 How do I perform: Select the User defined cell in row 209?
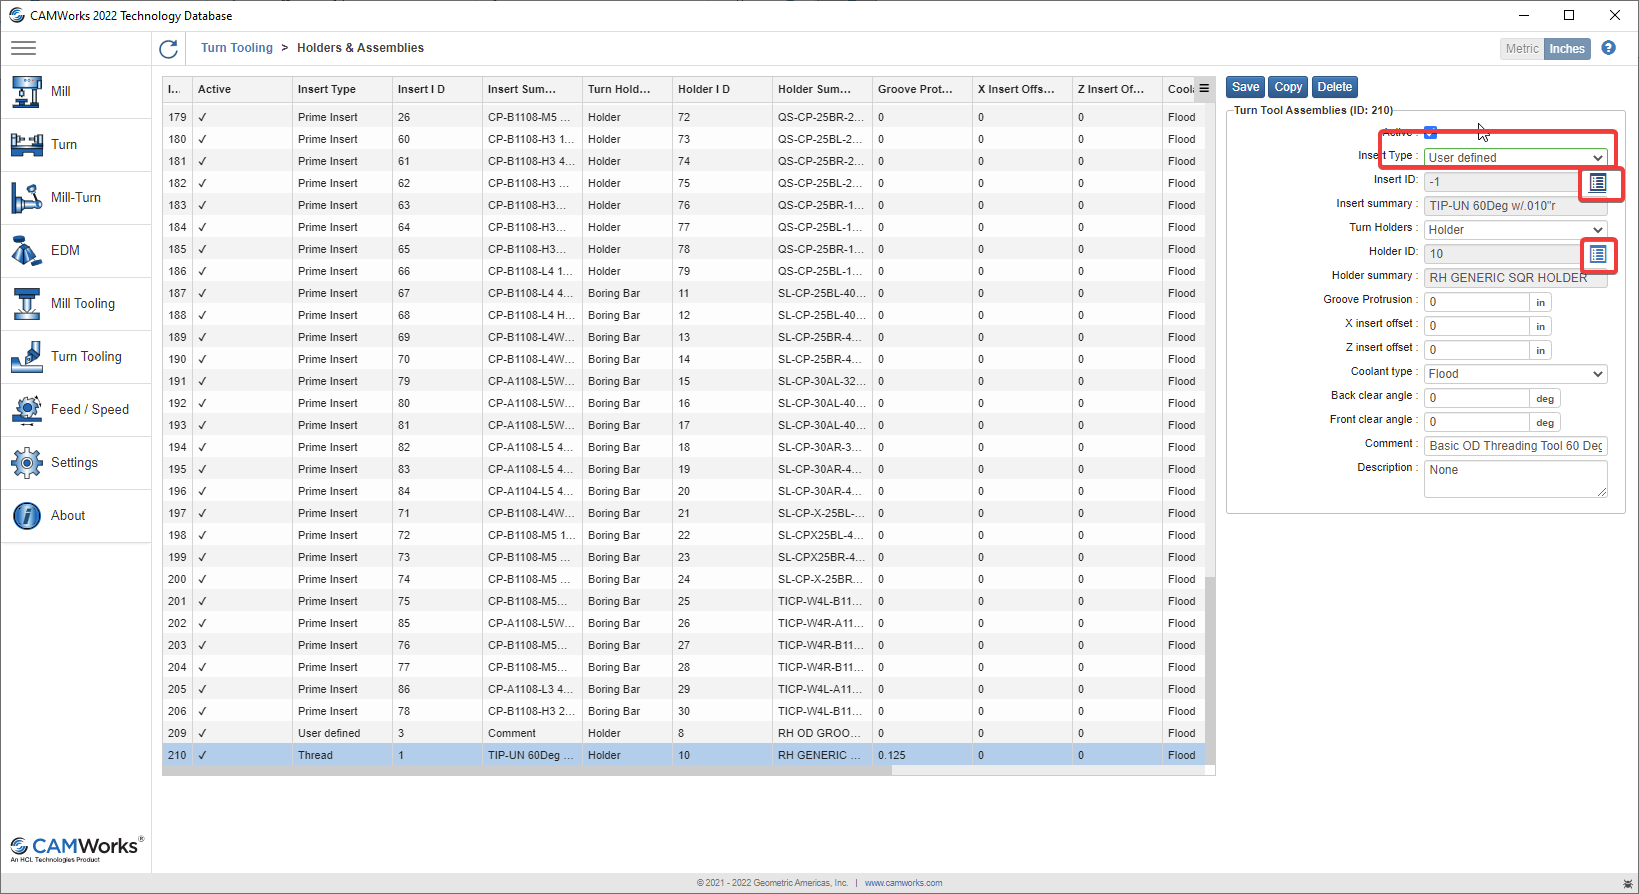342,733
